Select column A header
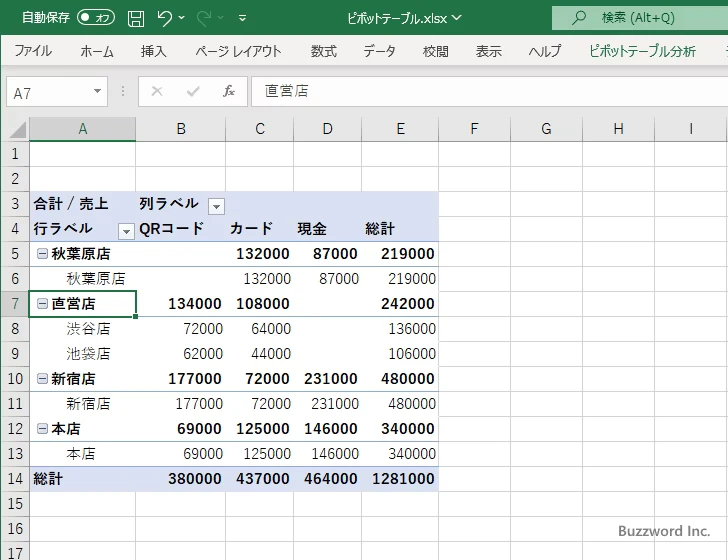This screenshot has width=728, height=560. [x=83, y=129]
